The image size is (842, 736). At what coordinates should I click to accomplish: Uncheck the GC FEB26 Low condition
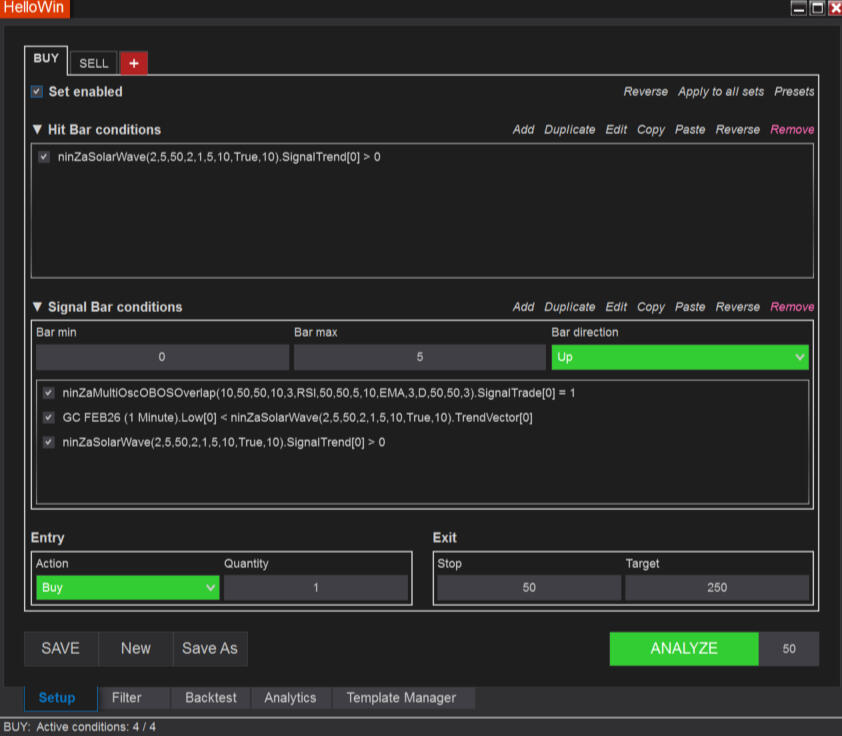[49, 417]
